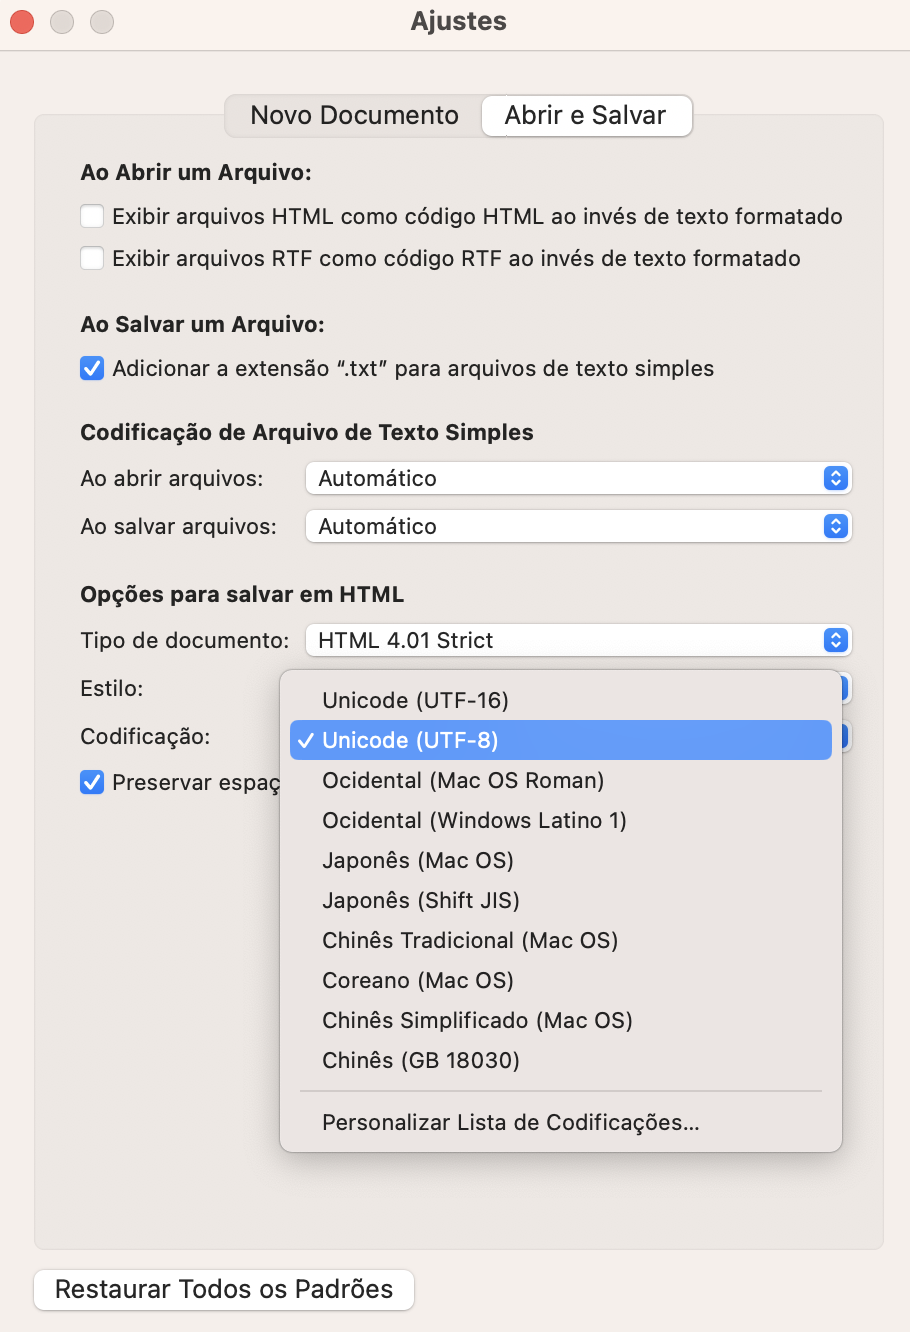
Task: Select the checked Unicode (UTF-8) option
Action: pos(410,740)
